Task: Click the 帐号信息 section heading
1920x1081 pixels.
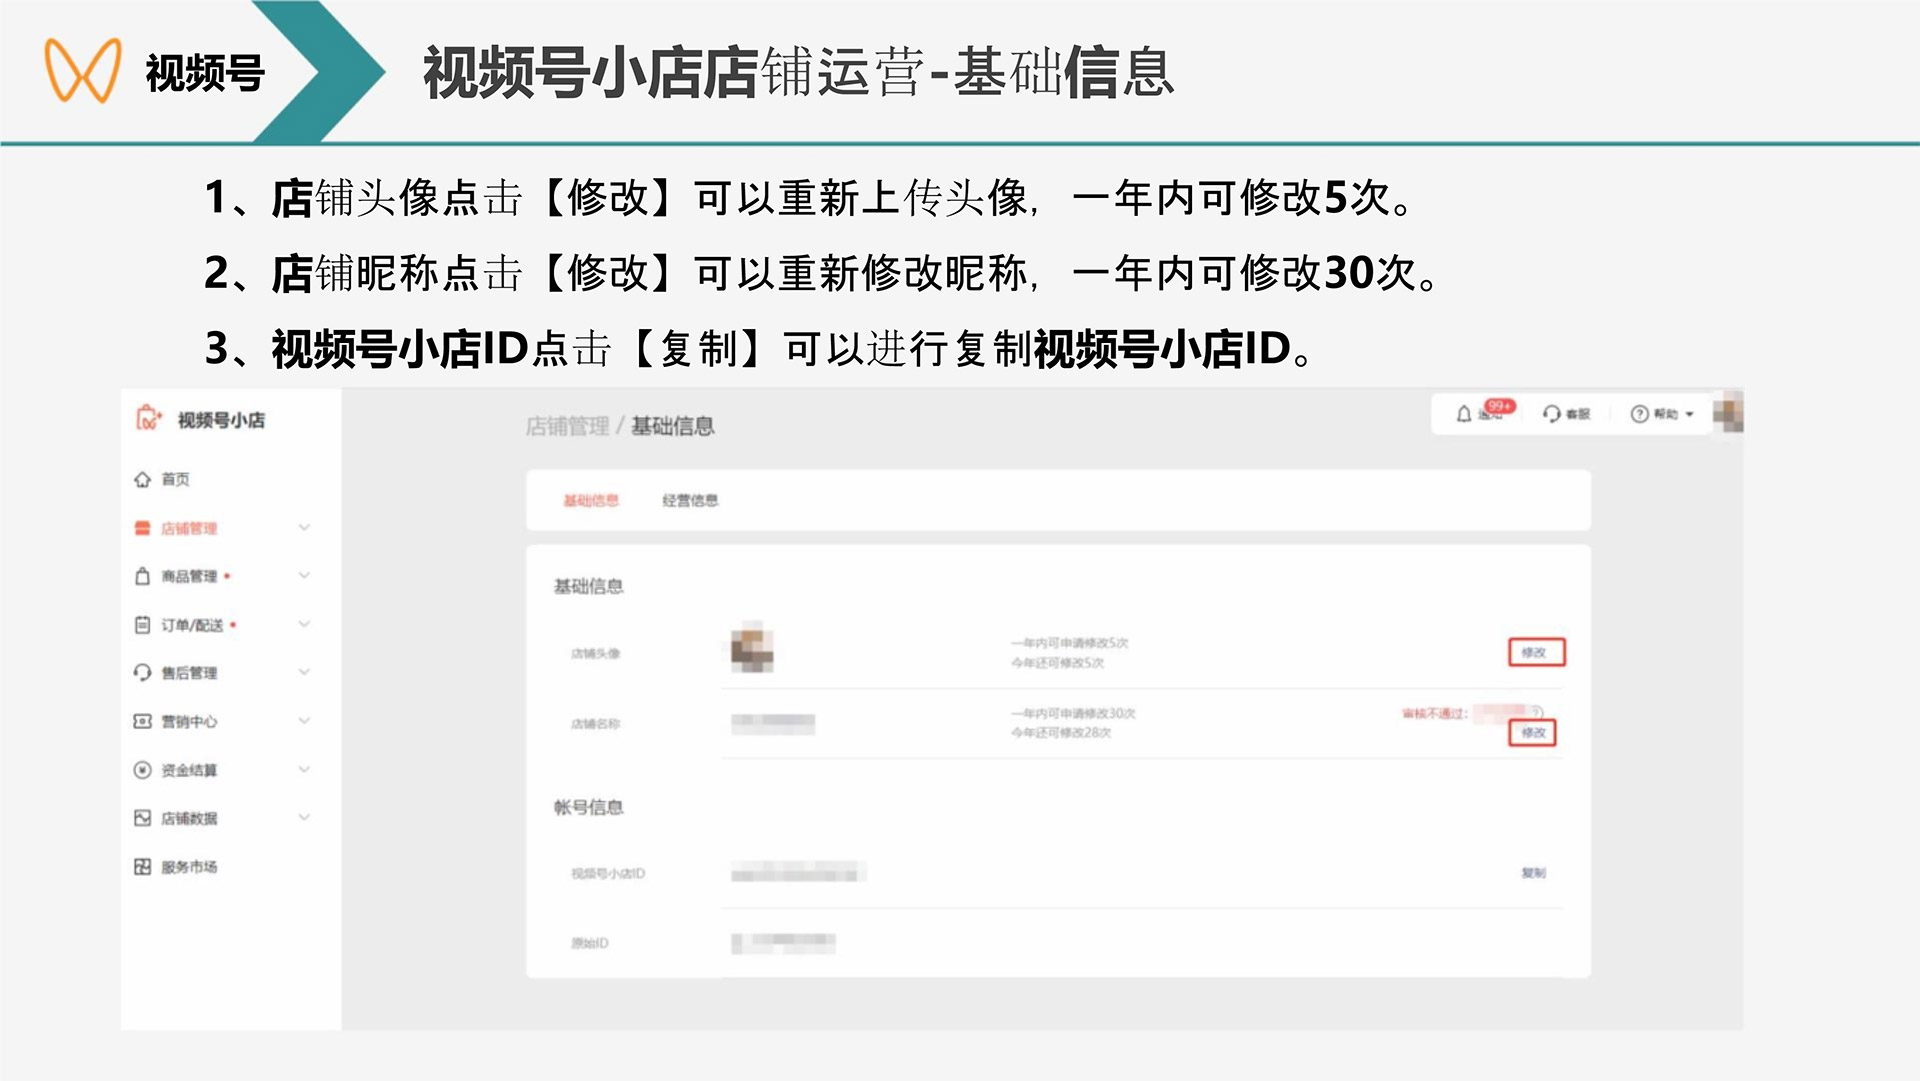Action: 588,807
